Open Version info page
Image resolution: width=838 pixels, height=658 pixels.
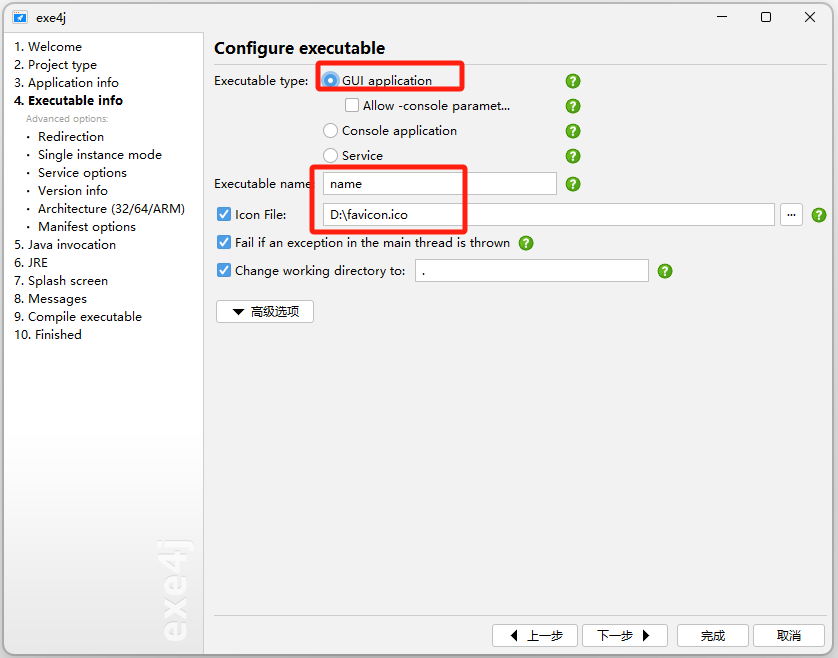tap(73, 191)
